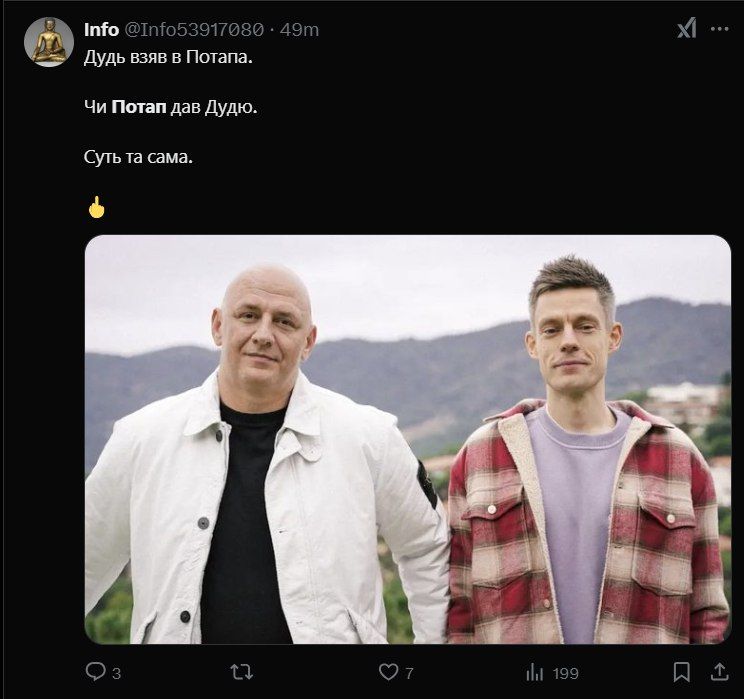Image resolution: width=744 pixels, height=699 pixels.
Task: Click the @Info53917080 handle
Action: point(194,29)
